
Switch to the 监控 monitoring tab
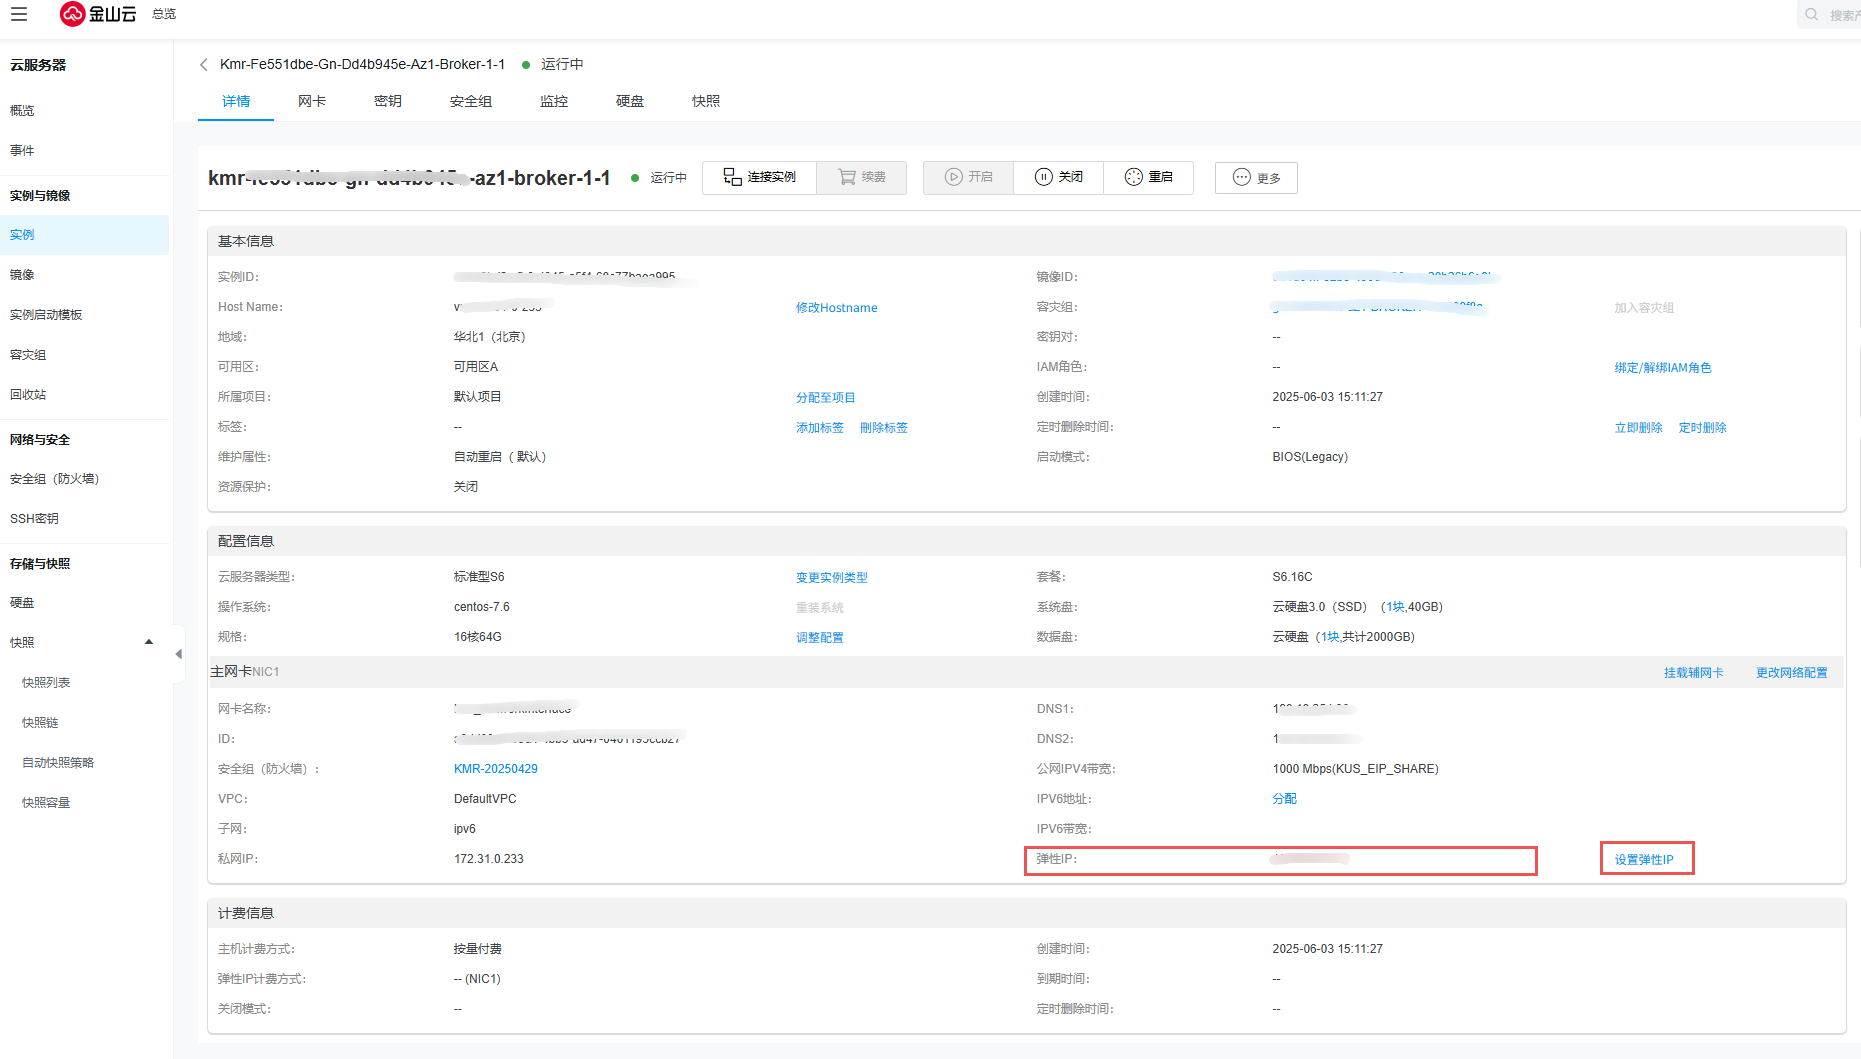(x=554, y=101)
